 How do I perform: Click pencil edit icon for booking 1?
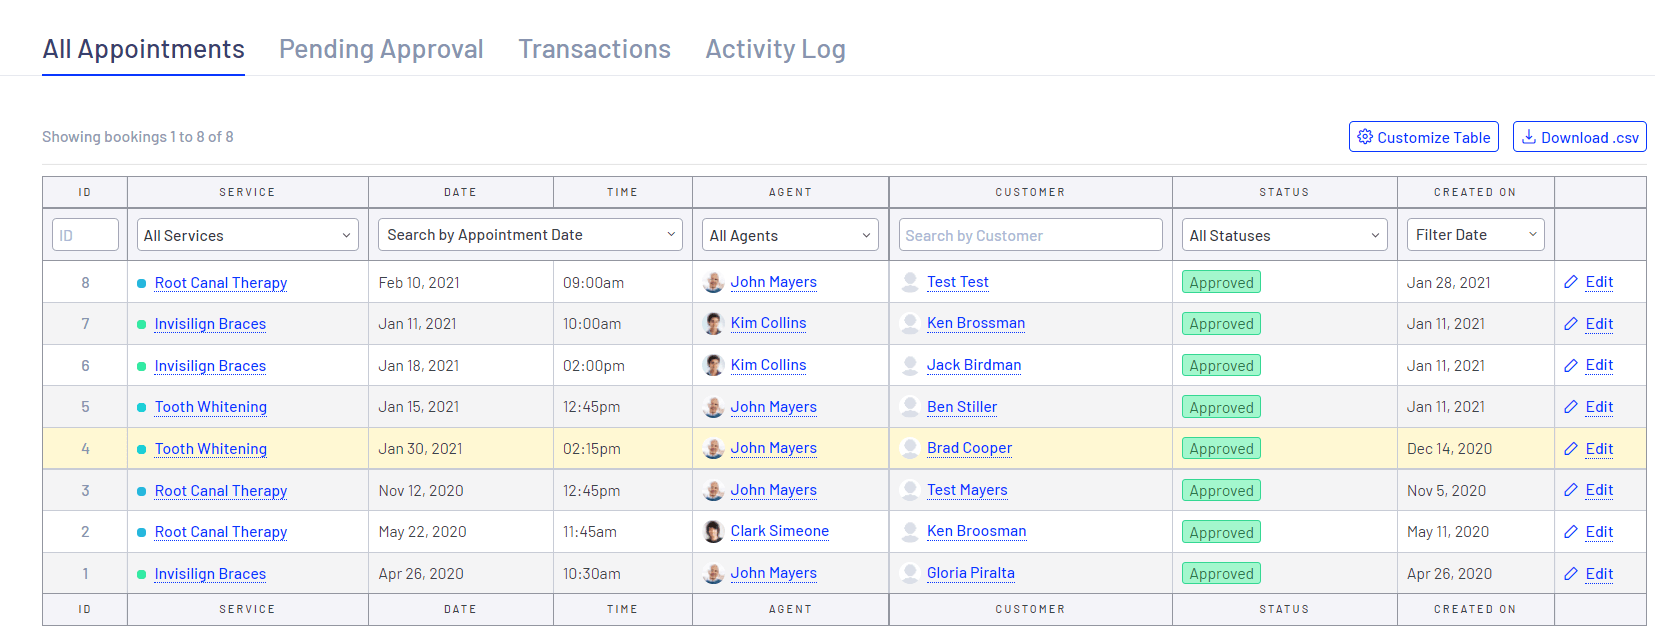(x=1571, y=574)
